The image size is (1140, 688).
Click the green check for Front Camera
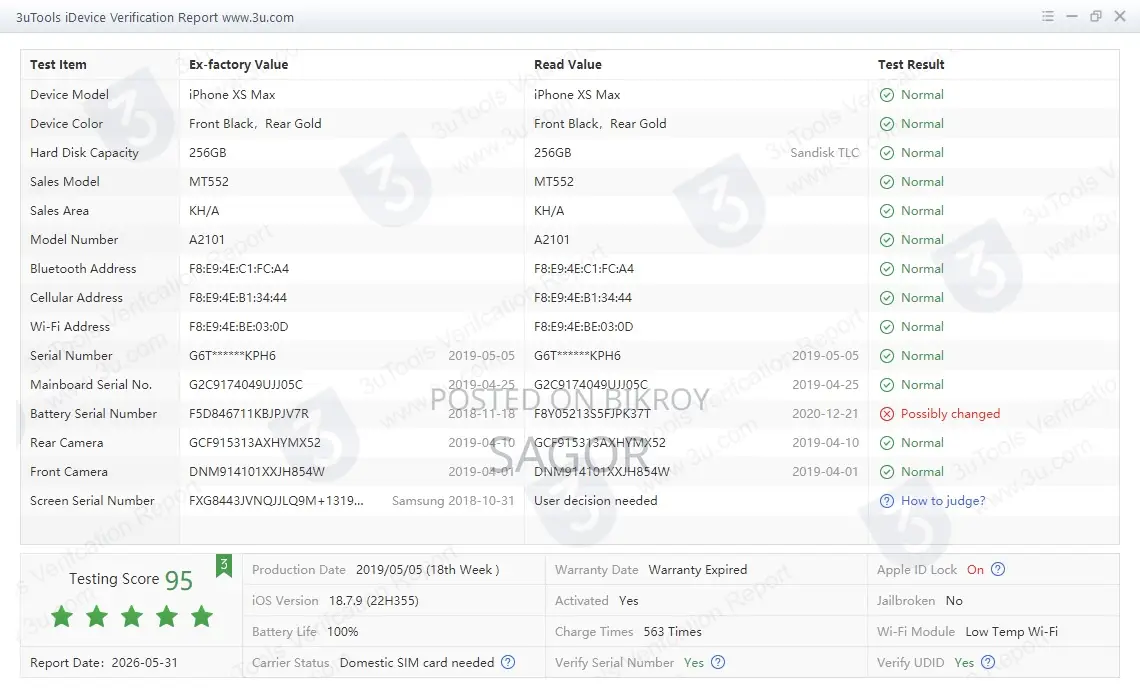tap(887, 472)
